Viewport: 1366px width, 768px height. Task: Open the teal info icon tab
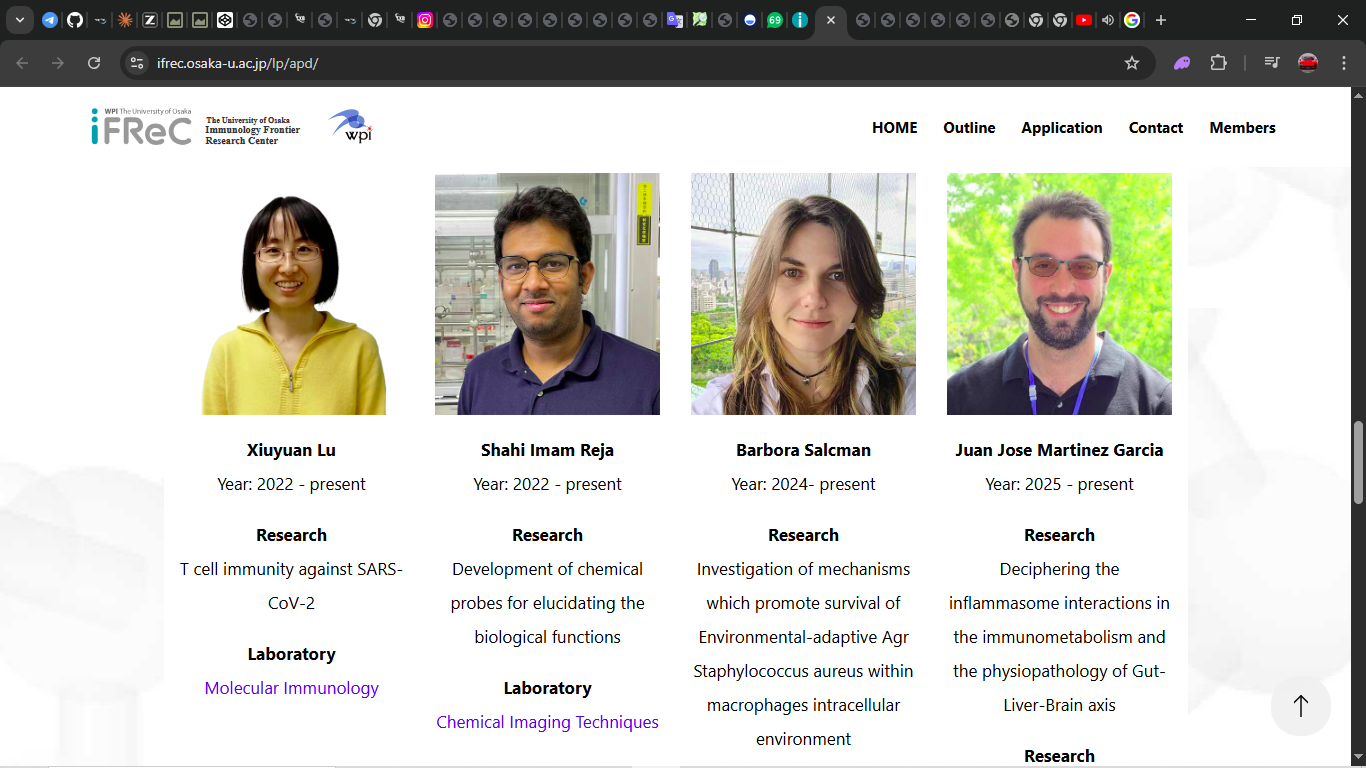800,20
